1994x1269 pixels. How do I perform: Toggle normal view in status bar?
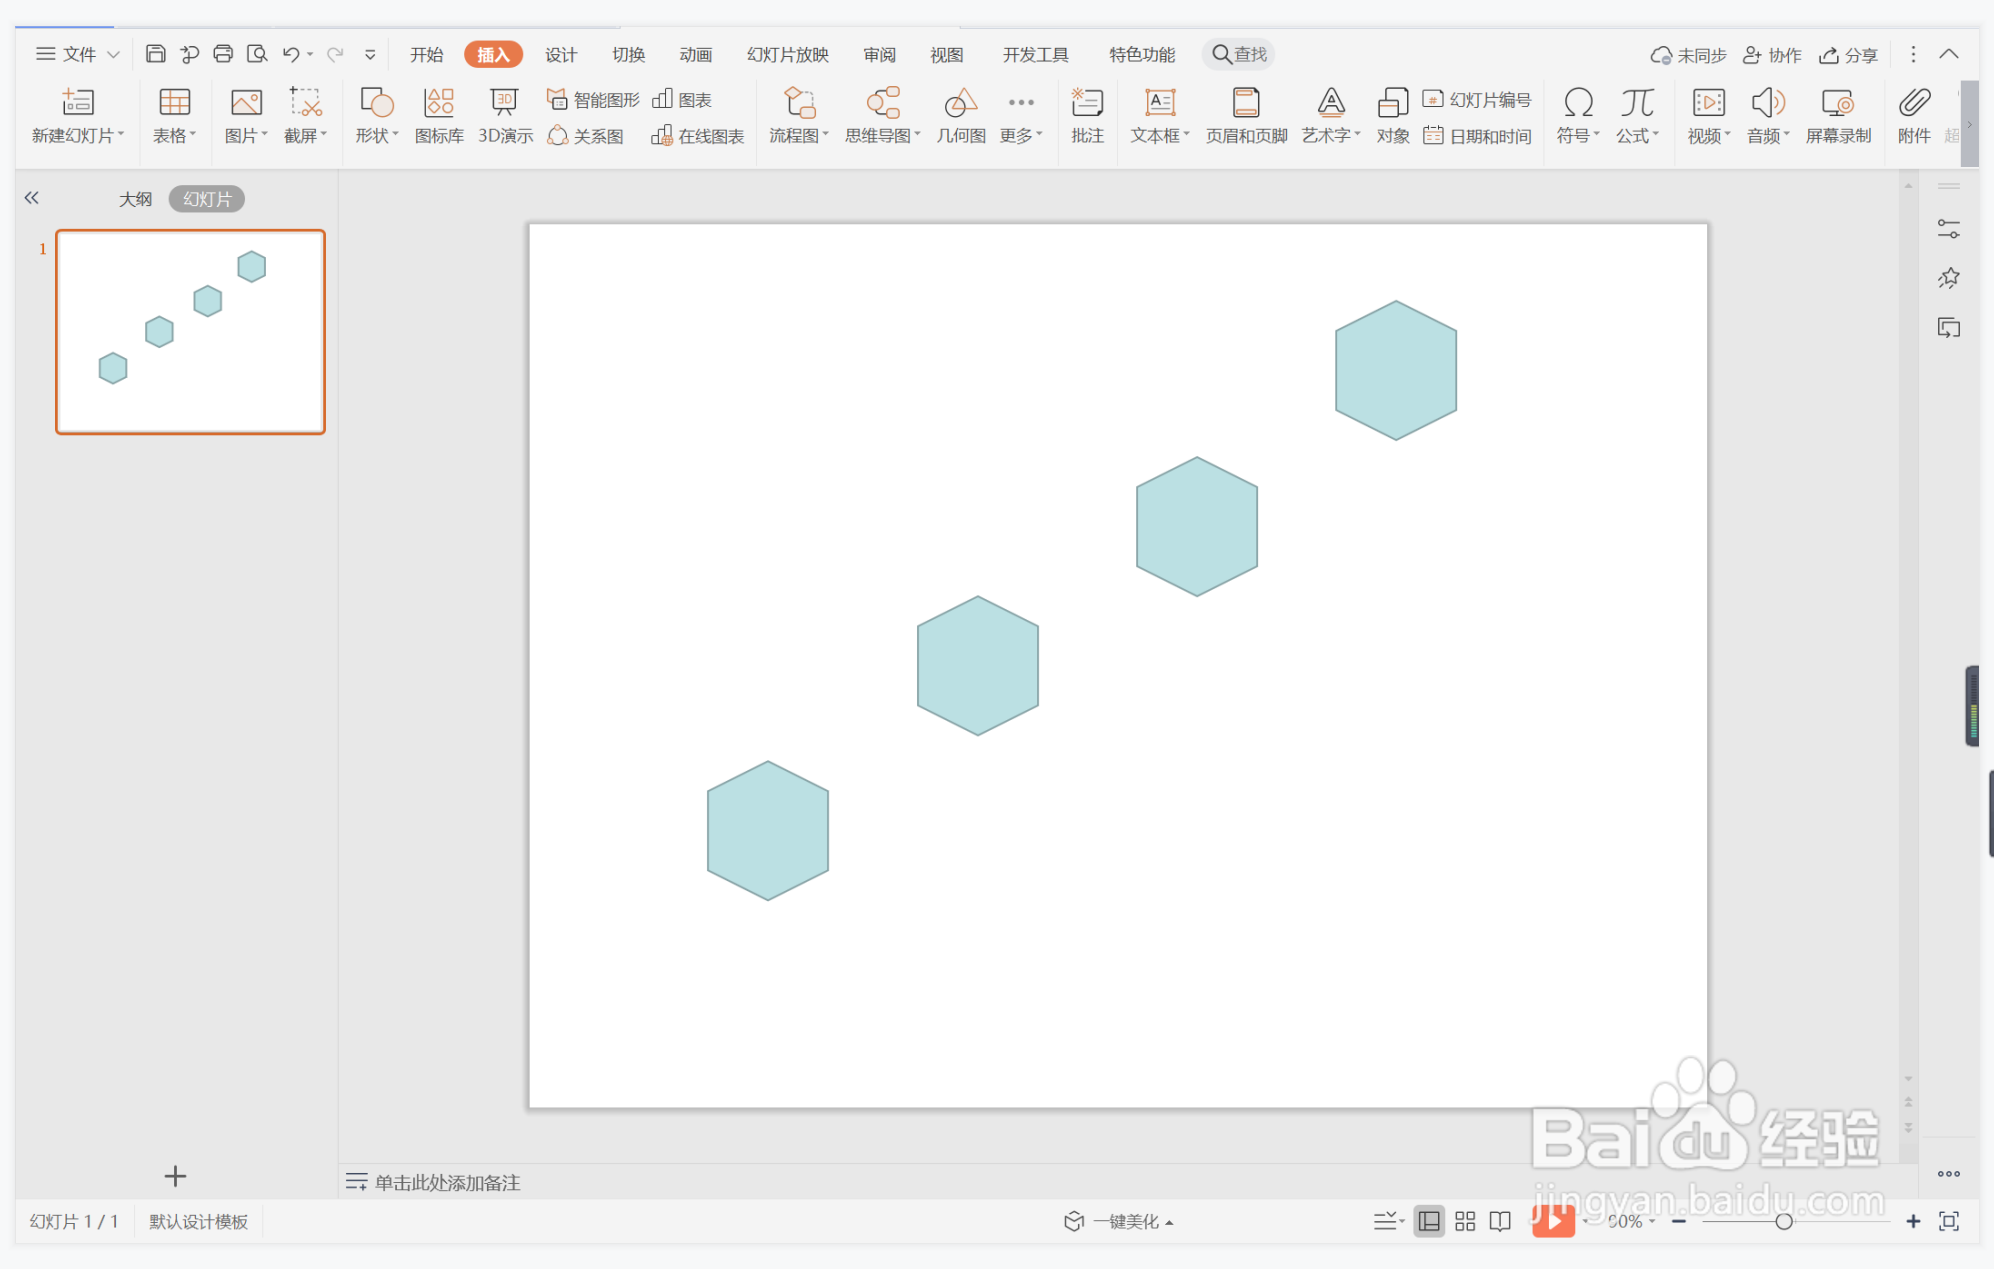click(x=1429, y=1221)
